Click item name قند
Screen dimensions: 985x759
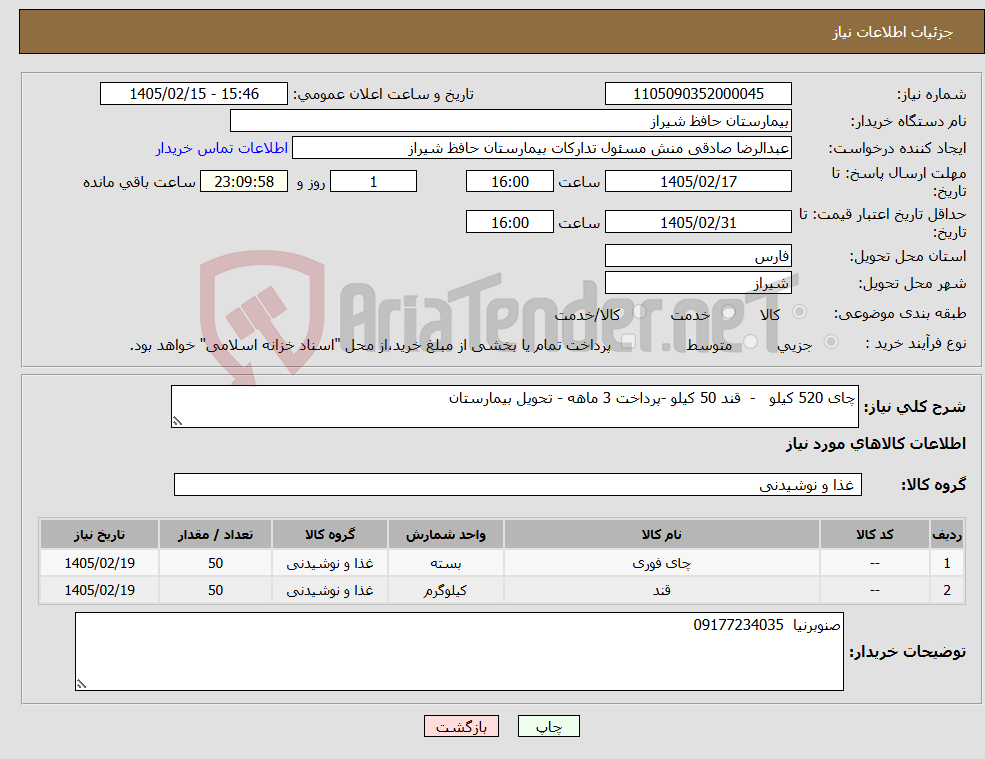point(661,590)
